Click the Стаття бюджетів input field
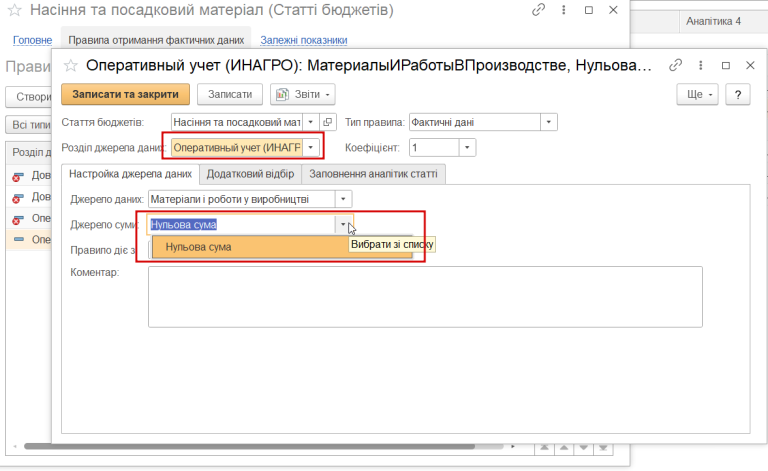Screen dimensions: 768x471 tap(237, 122)
